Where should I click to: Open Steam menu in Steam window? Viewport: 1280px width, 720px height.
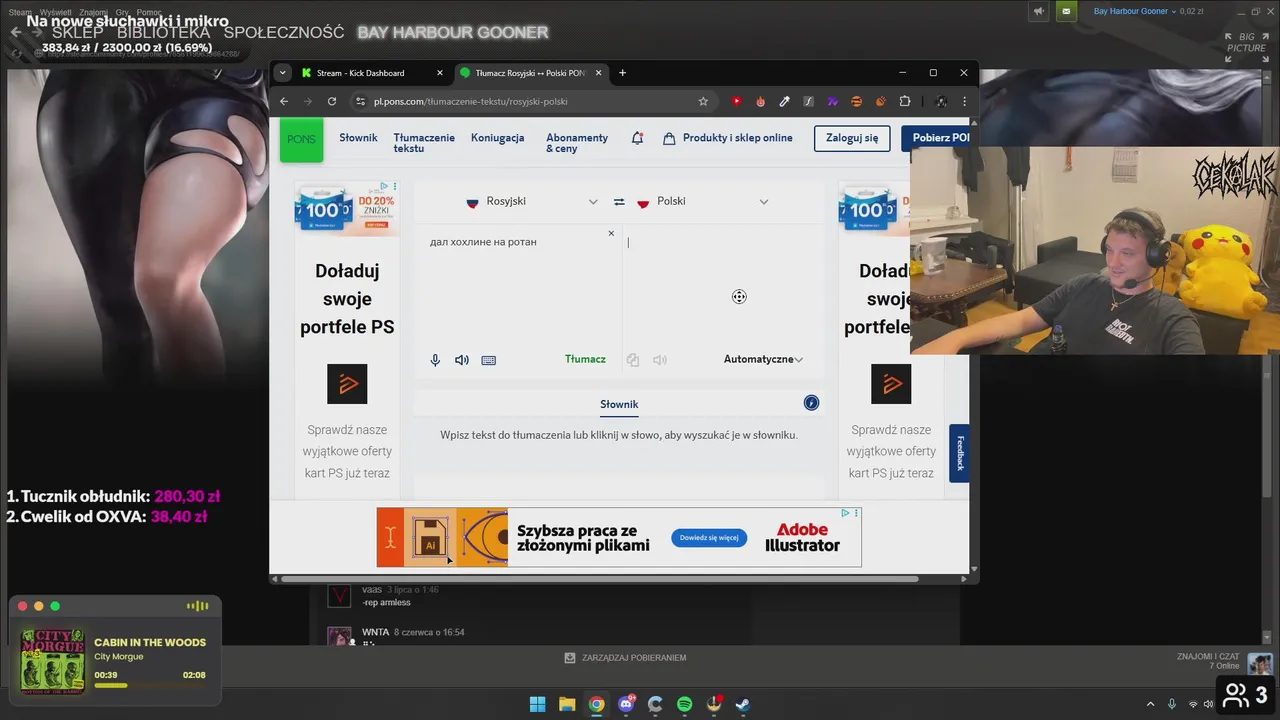(x=20, y=12)
